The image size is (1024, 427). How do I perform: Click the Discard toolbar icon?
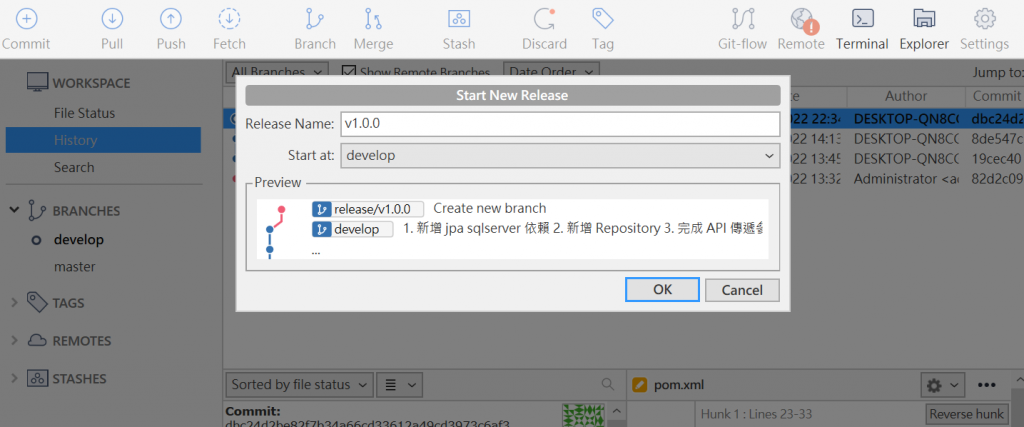(544, 19)
